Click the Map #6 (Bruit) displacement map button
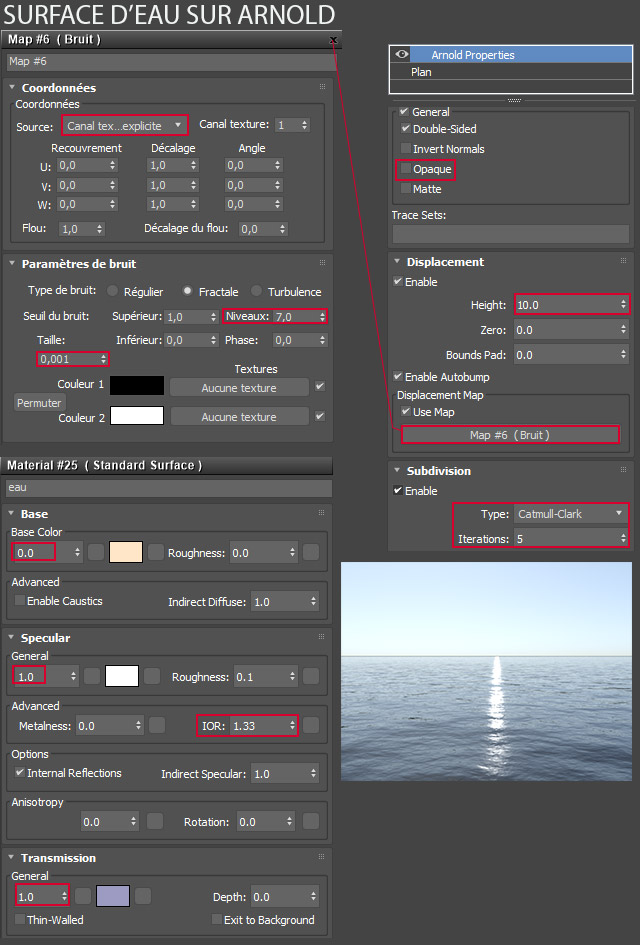This screenshot has height=945, width=640. [x=510, y=435]
